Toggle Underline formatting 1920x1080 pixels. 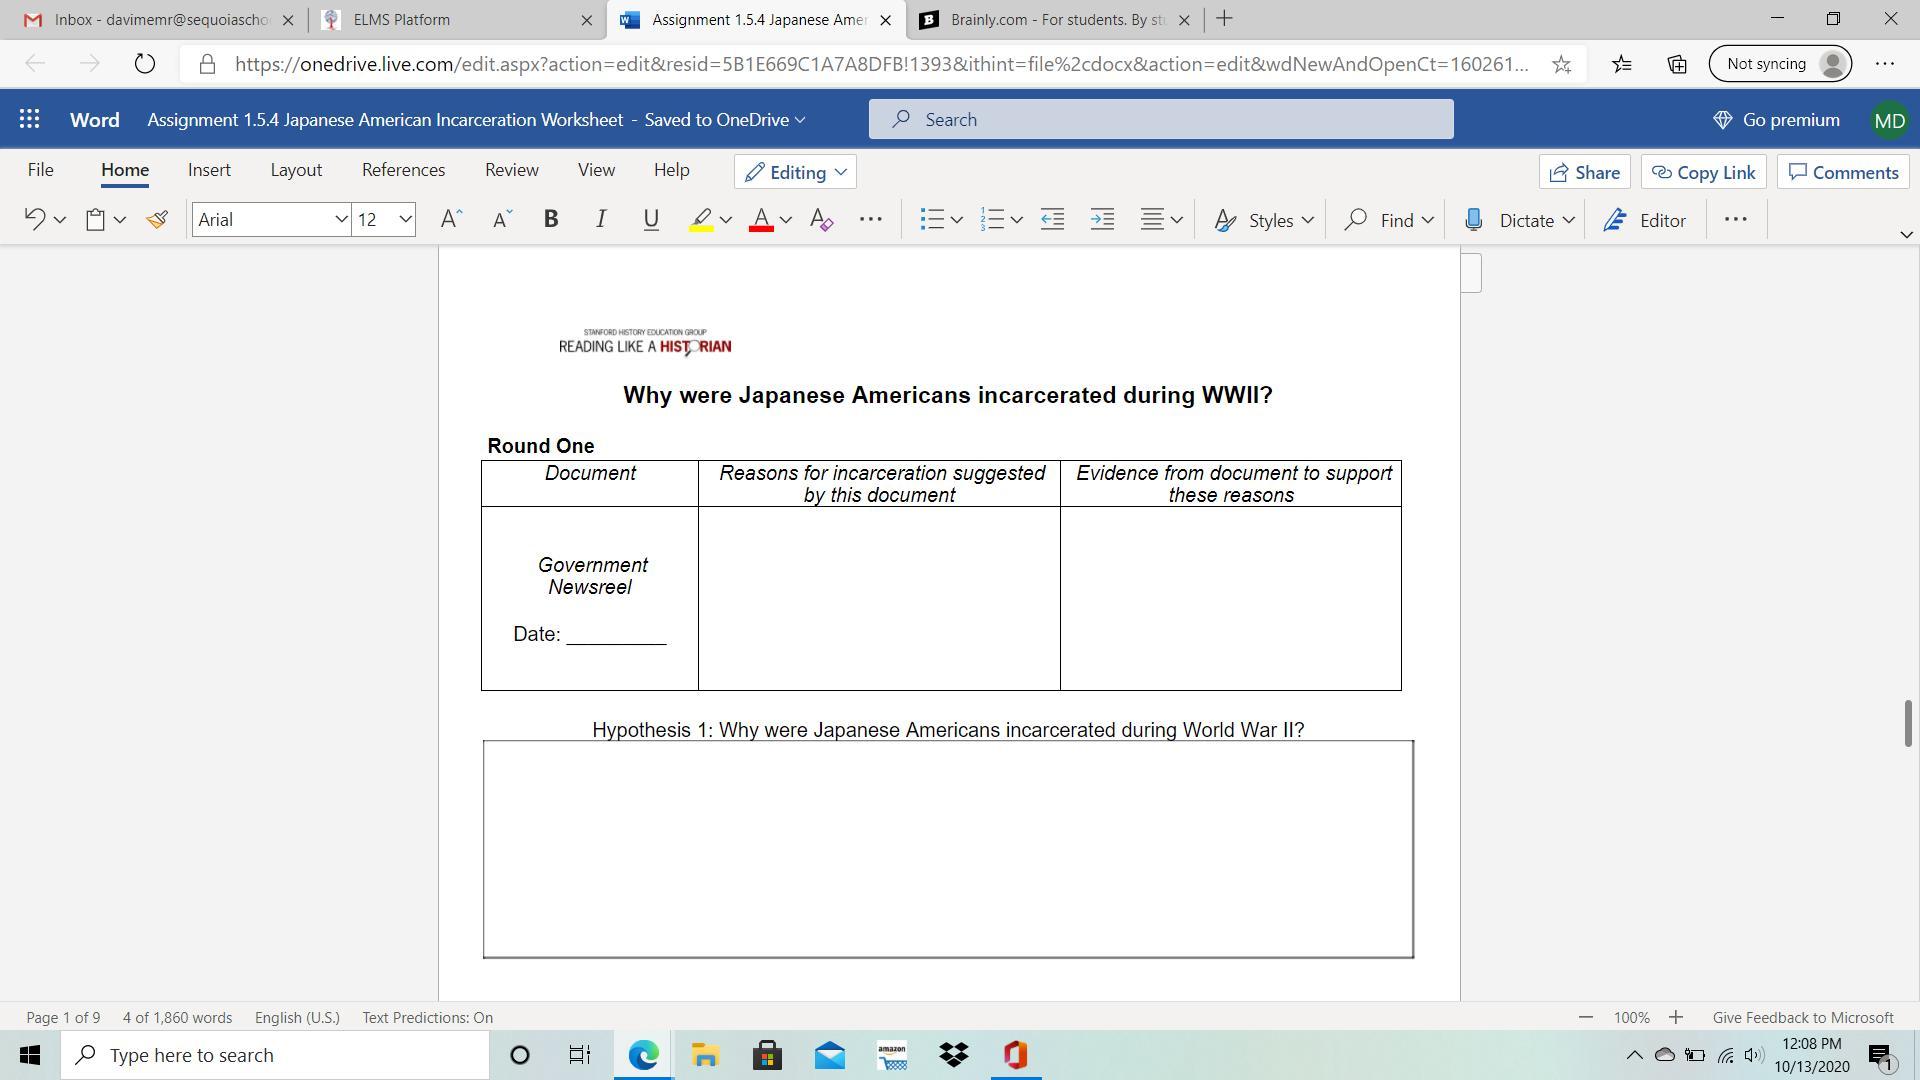coord(651,220)
